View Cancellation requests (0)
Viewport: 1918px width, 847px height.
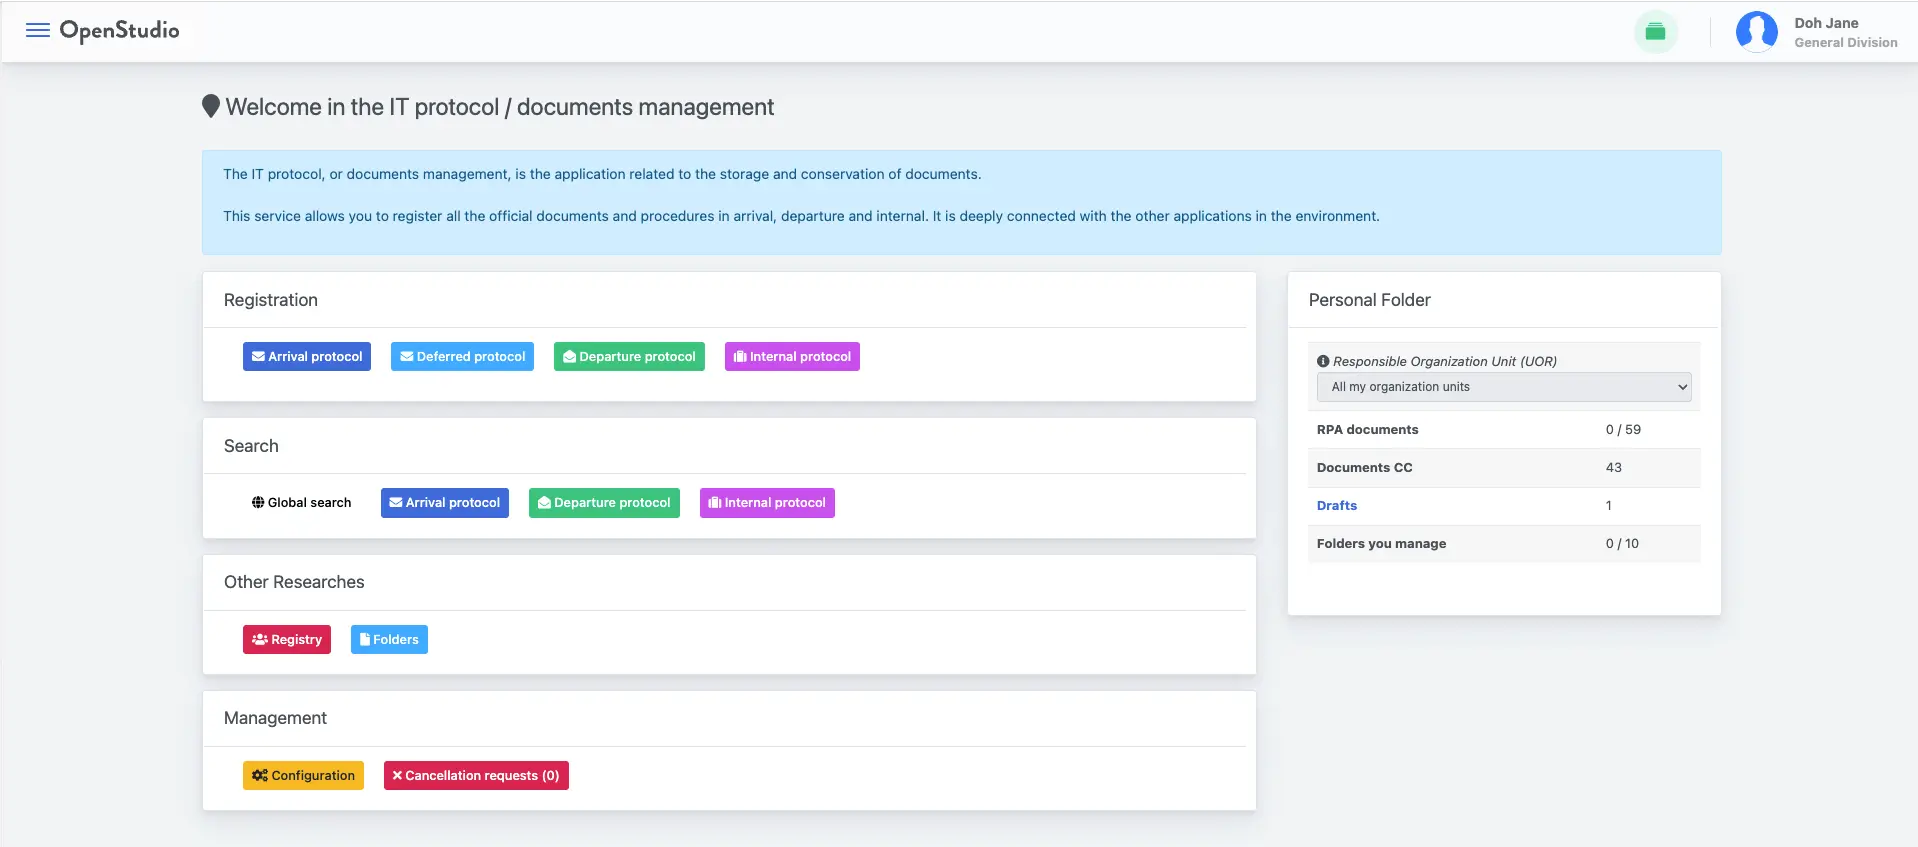[x=476, y=776]
